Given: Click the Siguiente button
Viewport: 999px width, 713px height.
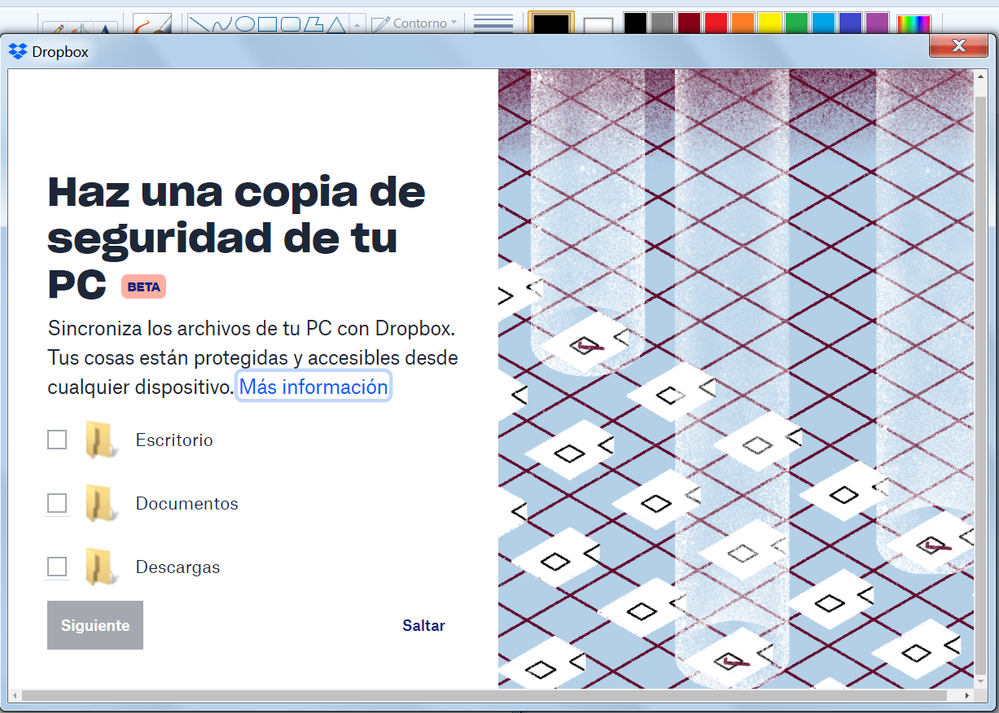Looking at the screenshot, I should (95, 625).
